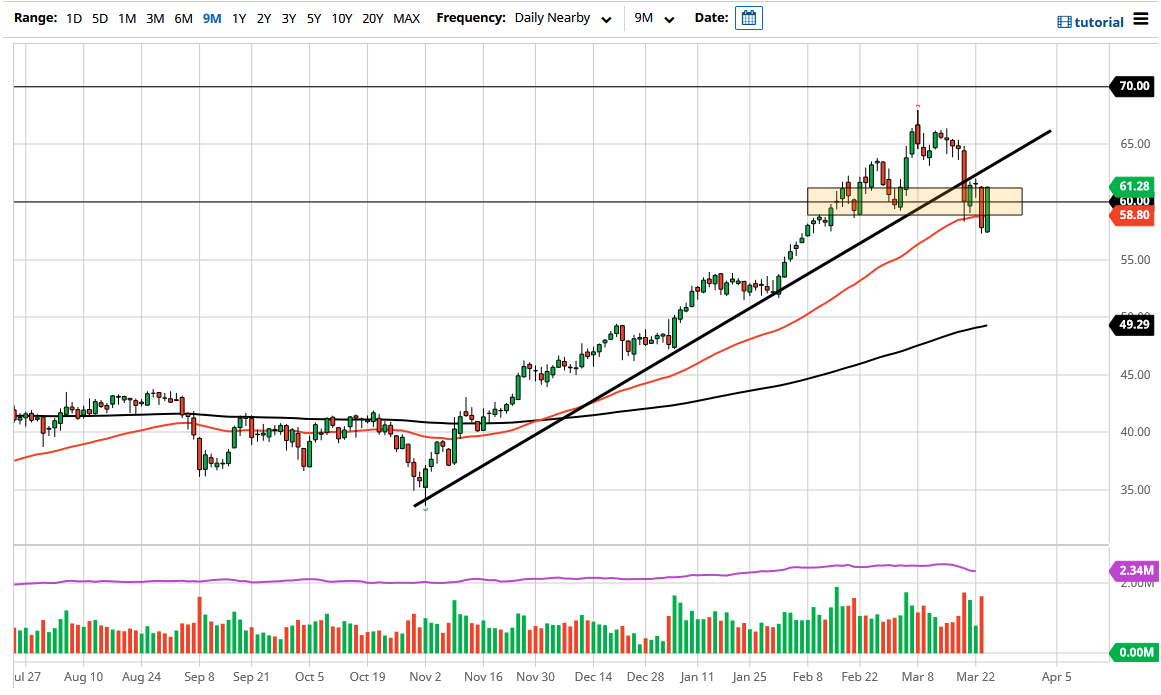The height and width of the screenshot is (695, 1161).
Task: Click the black 70.00 price flag
Action: click(x=1132, y=86)
